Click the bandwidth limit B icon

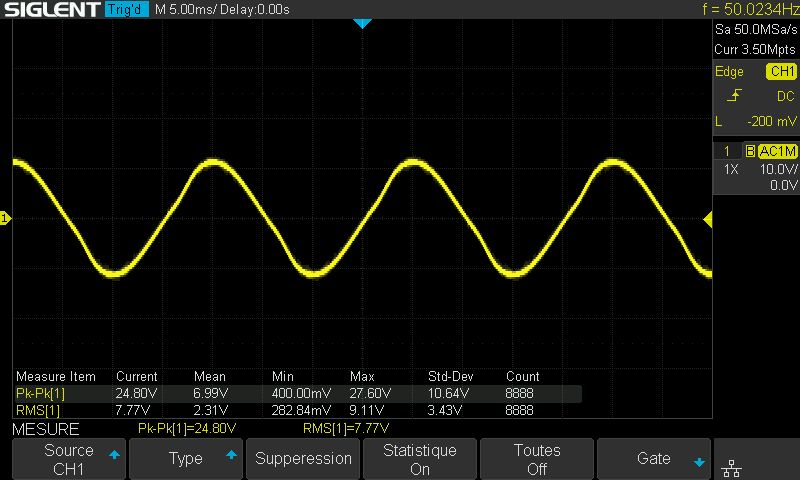point(750,151)
